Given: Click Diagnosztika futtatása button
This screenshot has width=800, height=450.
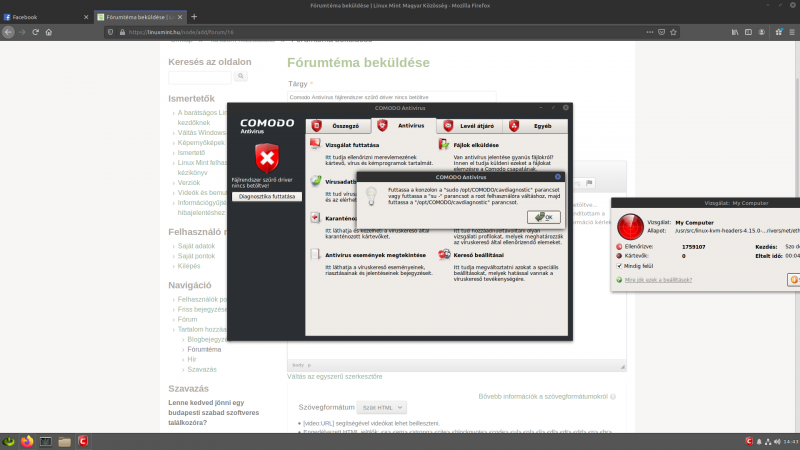Looking at the screenshot, I should coord(267,196).
